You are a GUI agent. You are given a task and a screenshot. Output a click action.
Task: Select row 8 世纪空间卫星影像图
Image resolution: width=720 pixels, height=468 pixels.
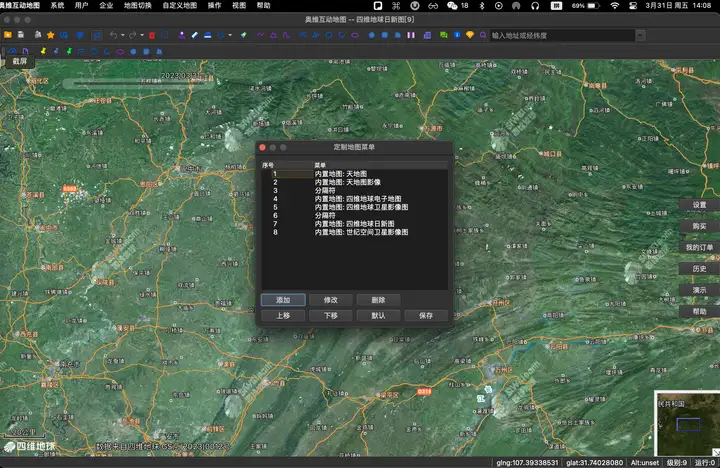click(354, 232)
